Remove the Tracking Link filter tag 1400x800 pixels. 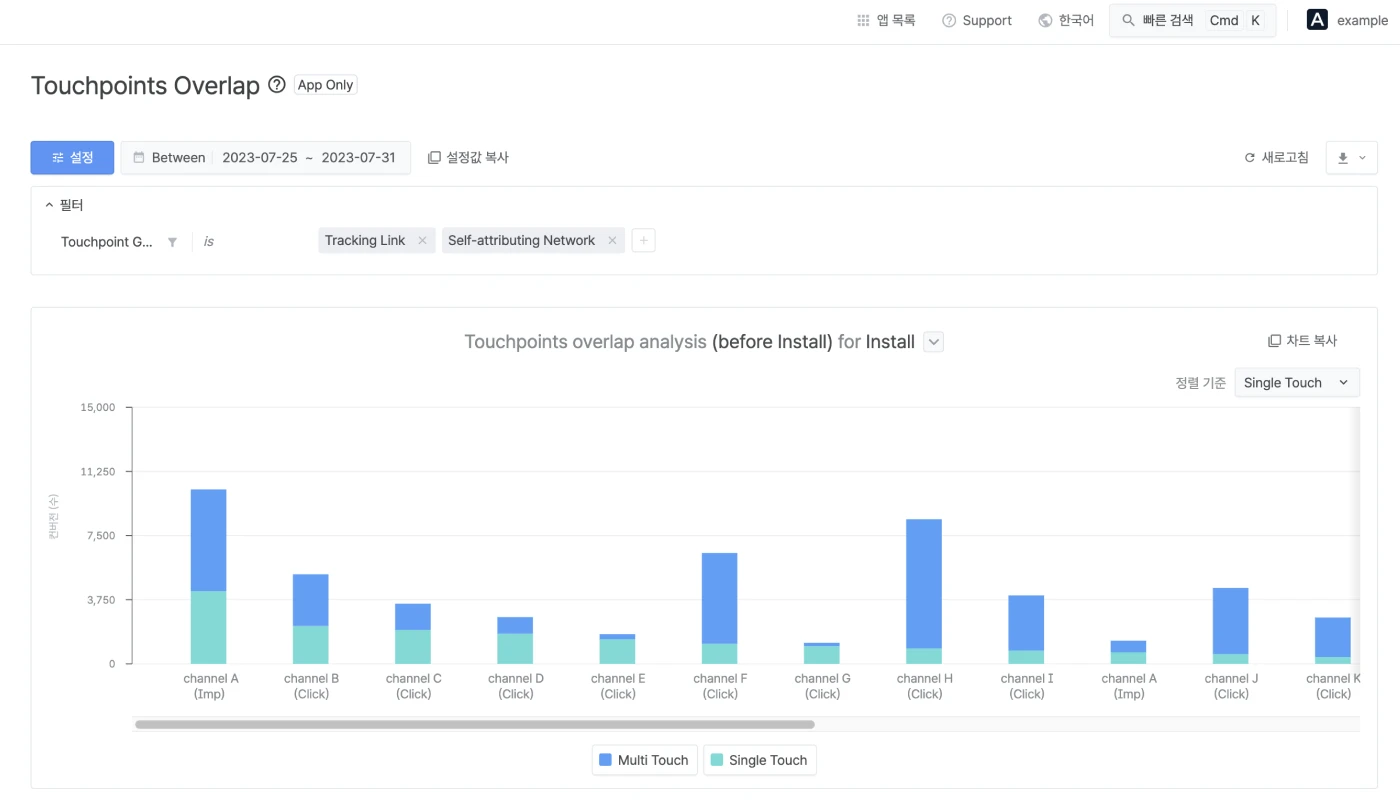click(x=422, y=241)
